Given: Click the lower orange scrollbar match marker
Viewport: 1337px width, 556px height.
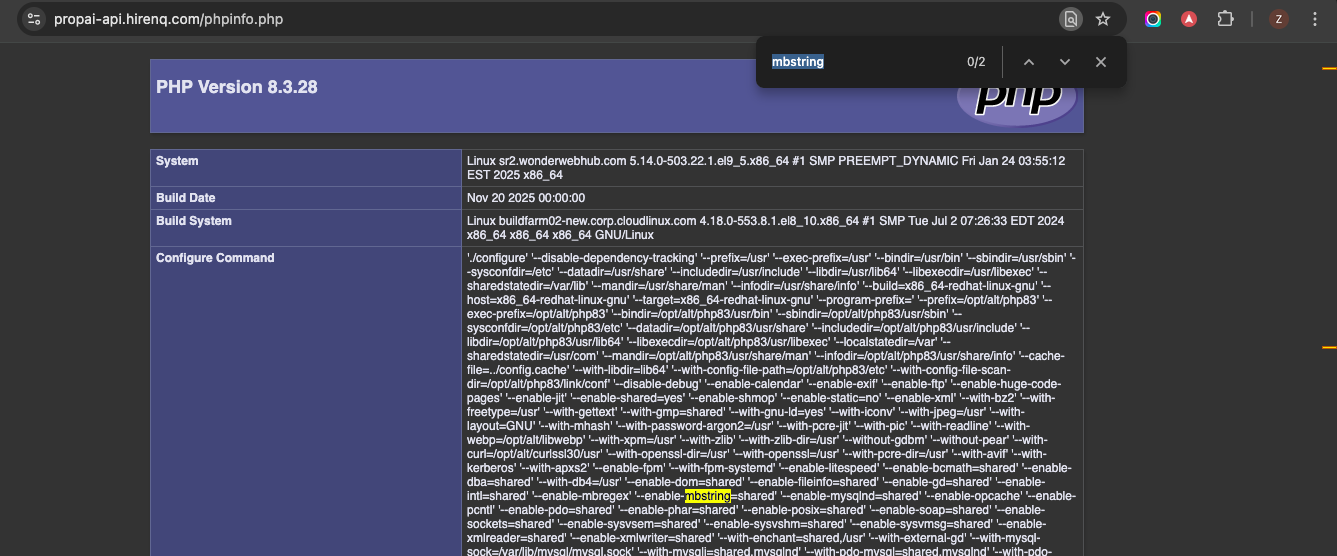Looking at the screenshot, I should click(x=1329, y=347).
